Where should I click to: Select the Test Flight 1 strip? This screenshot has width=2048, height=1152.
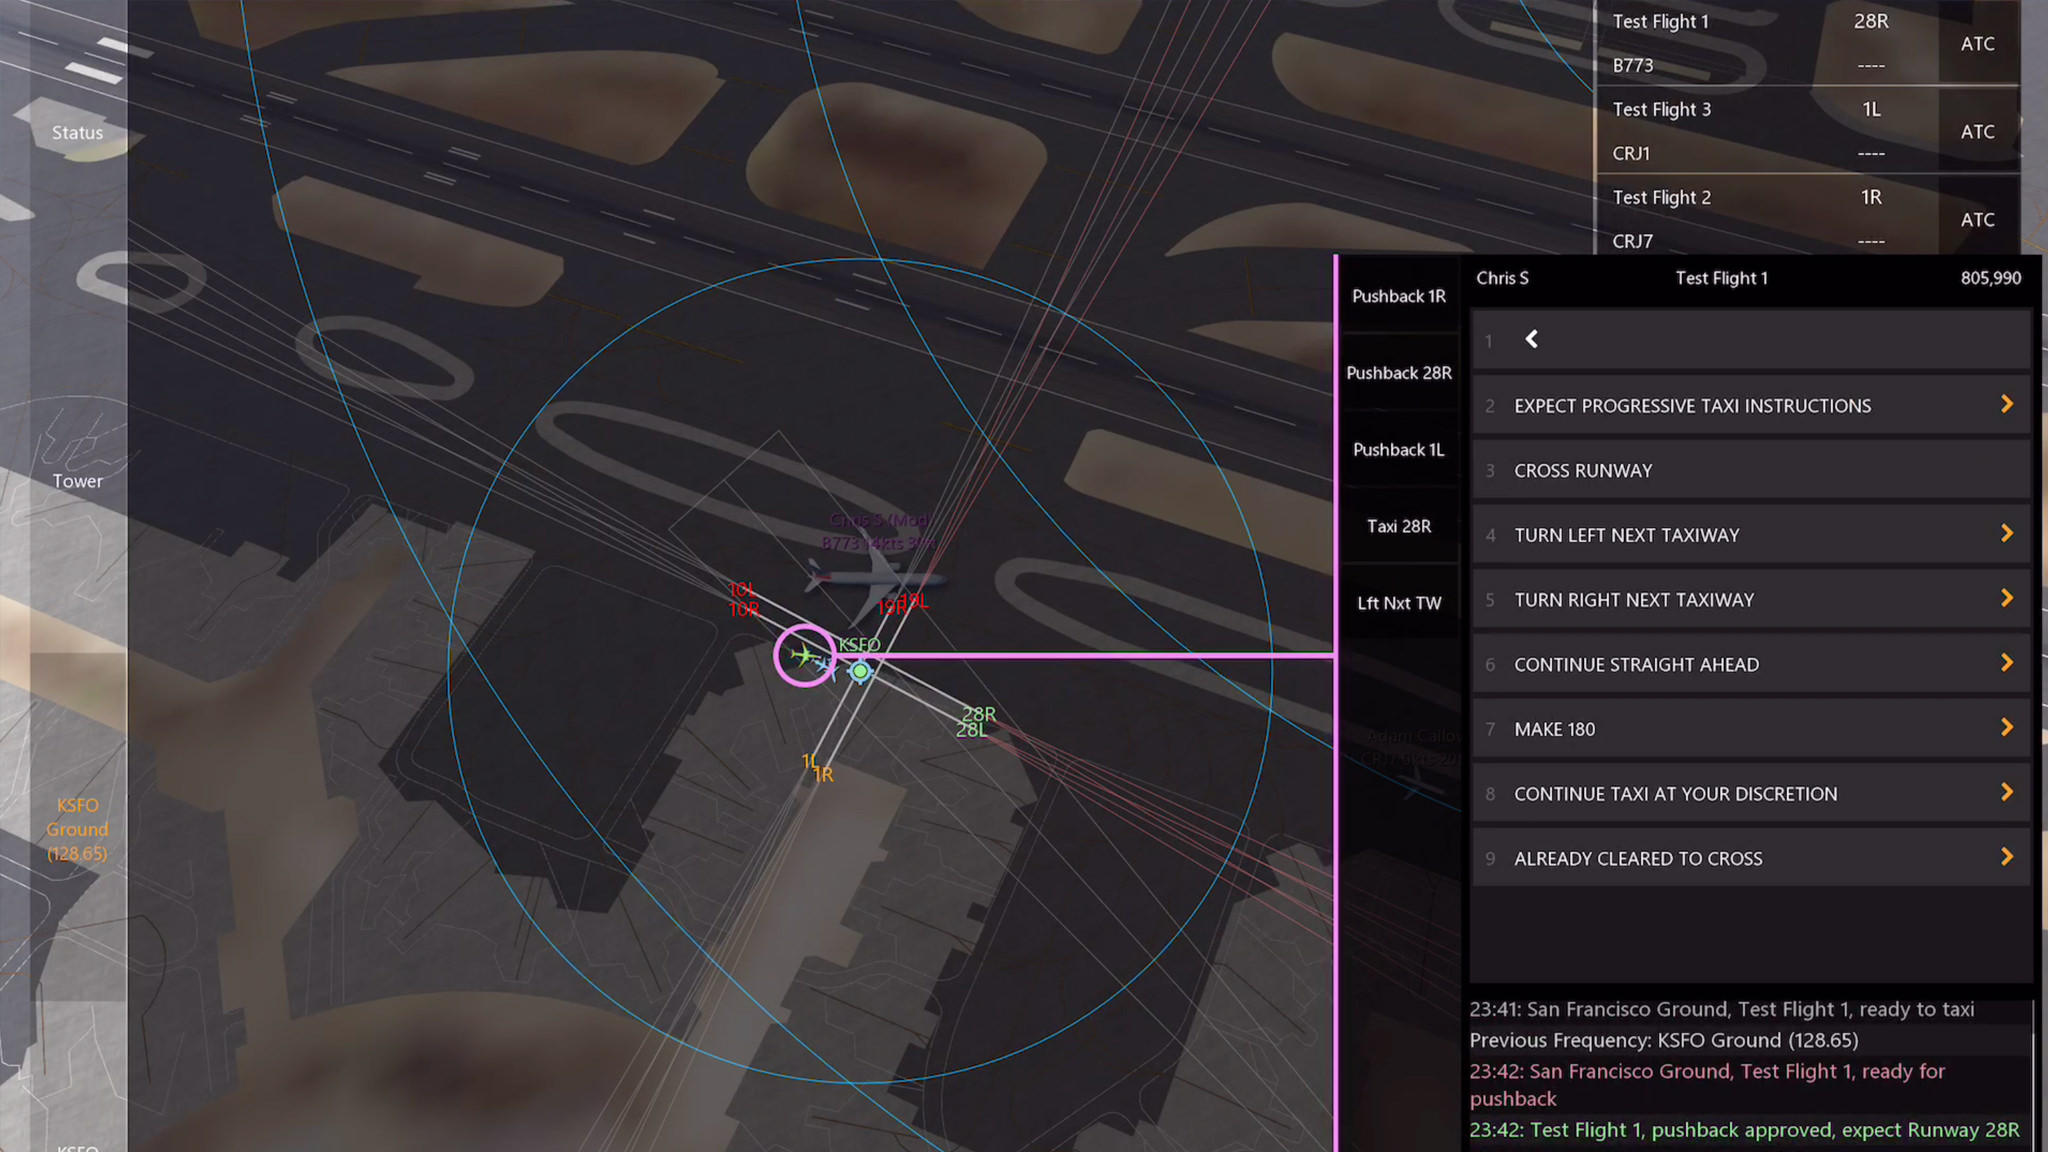tap(1766, 43)
